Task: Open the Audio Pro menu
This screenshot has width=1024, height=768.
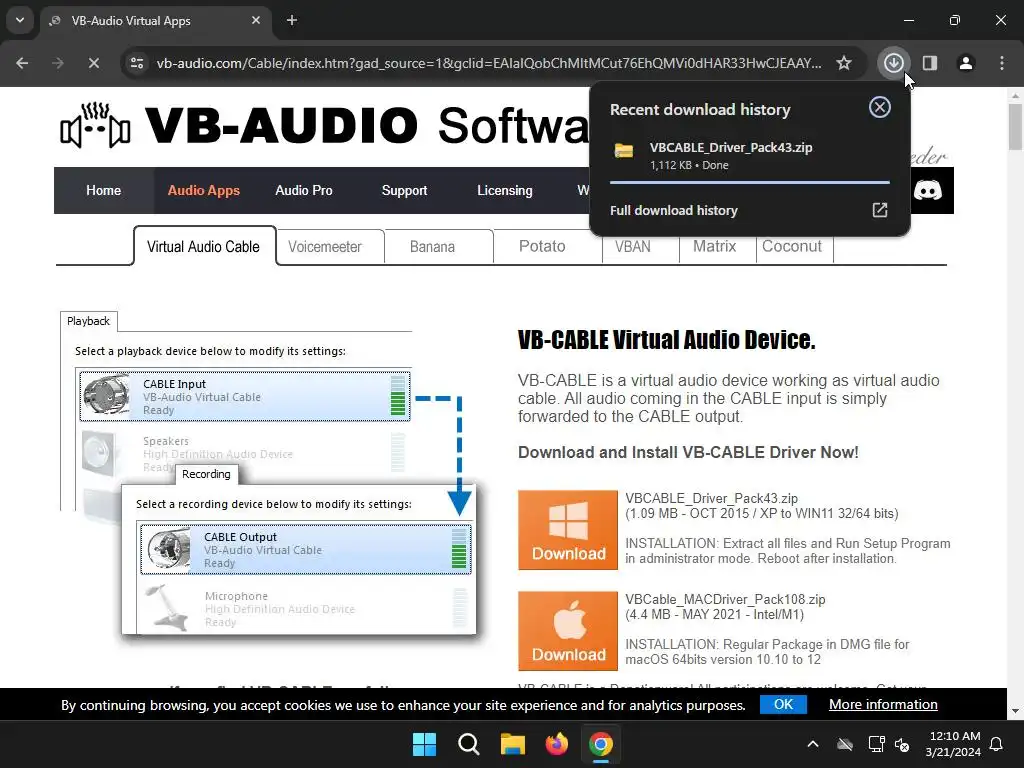Action: pos(304,190)
